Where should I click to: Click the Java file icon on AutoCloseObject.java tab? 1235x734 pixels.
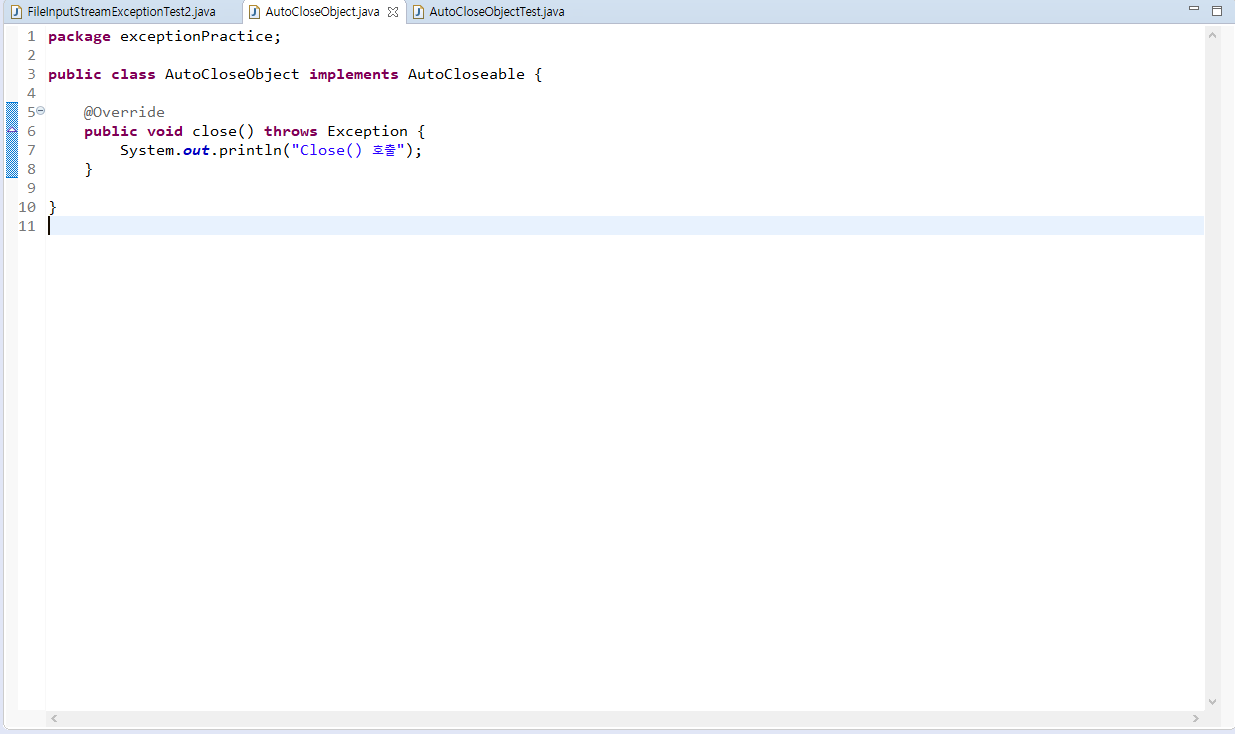[x=254, y=12]
